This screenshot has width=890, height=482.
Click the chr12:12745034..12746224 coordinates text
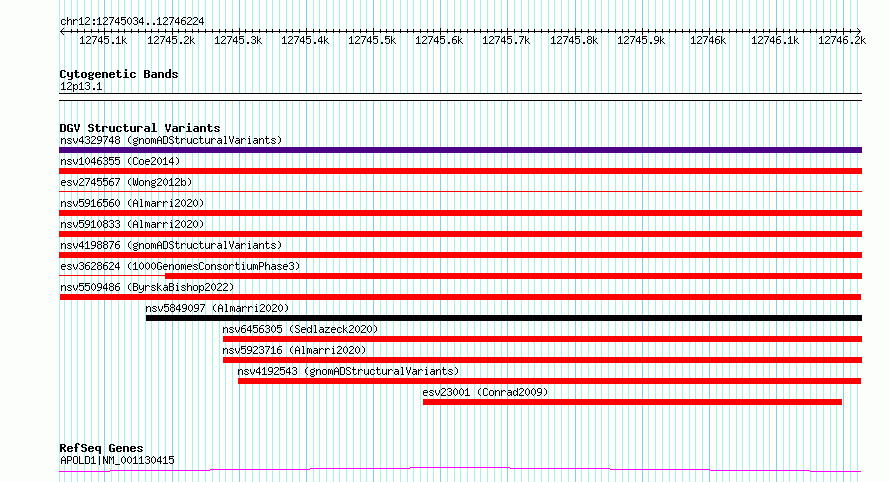132,22
